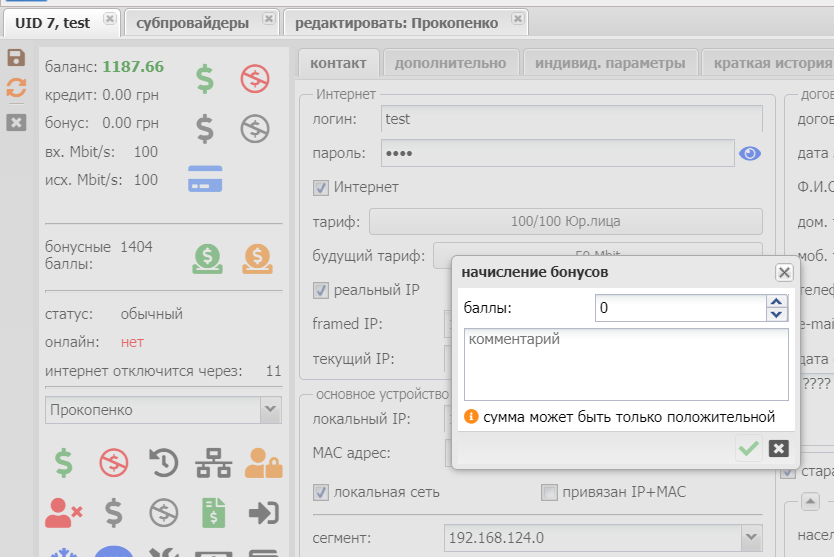Screen dimensions: 834x557
Task: Click the green bonus points accrual icon
Action: [x=207, y=259]
